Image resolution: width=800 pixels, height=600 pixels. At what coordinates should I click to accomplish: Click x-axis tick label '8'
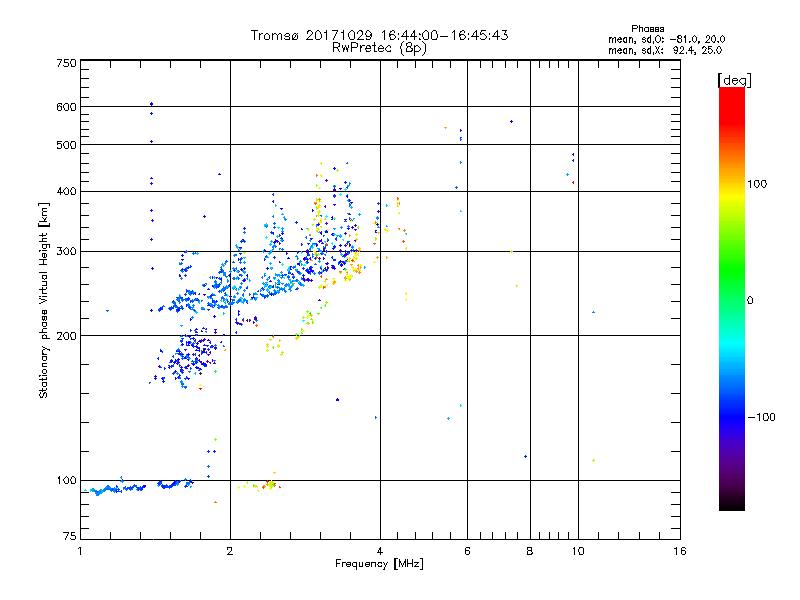530,551
